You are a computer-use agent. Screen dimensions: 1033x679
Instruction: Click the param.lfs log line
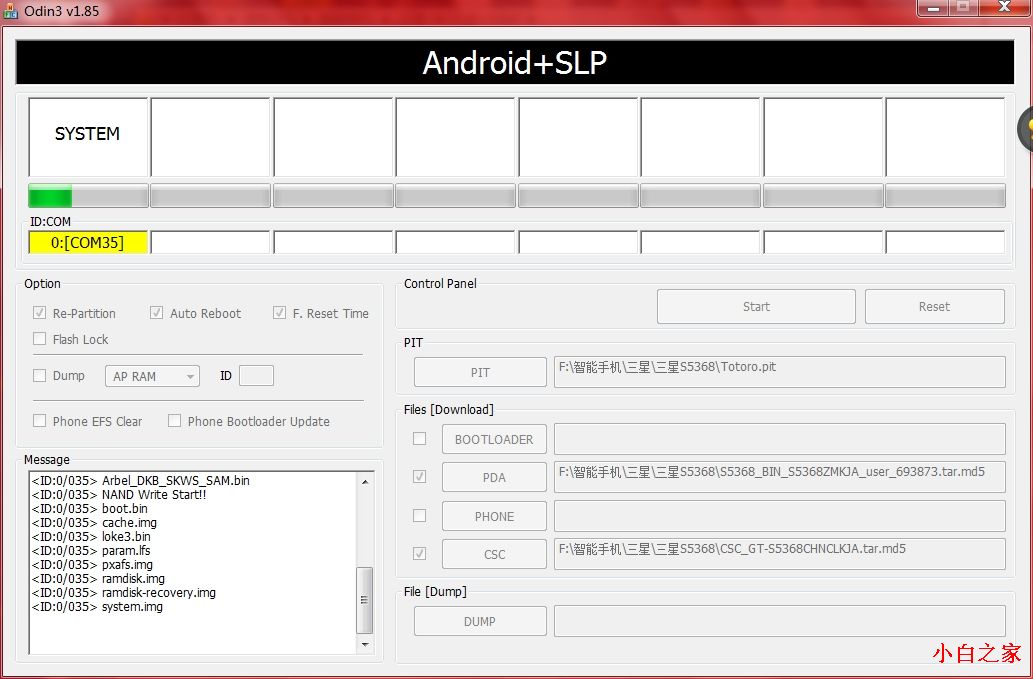tap(91, 551)
